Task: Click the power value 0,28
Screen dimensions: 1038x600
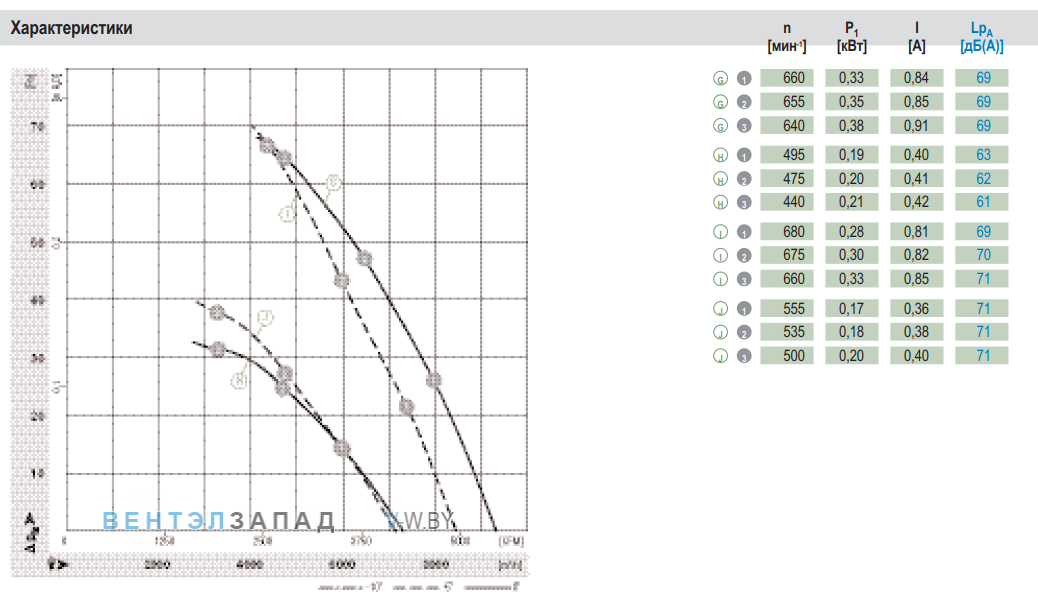Action: 851,232
